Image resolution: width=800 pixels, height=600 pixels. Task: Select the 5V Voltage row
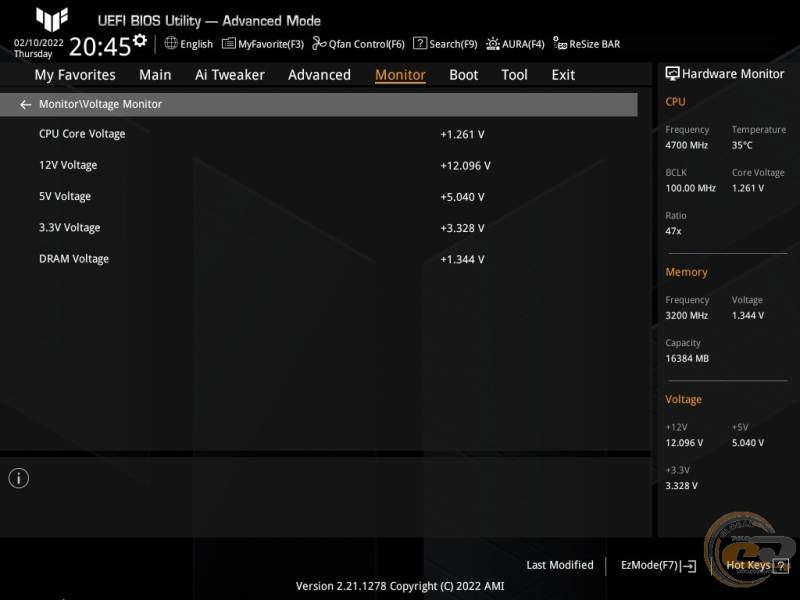(318, 196)
